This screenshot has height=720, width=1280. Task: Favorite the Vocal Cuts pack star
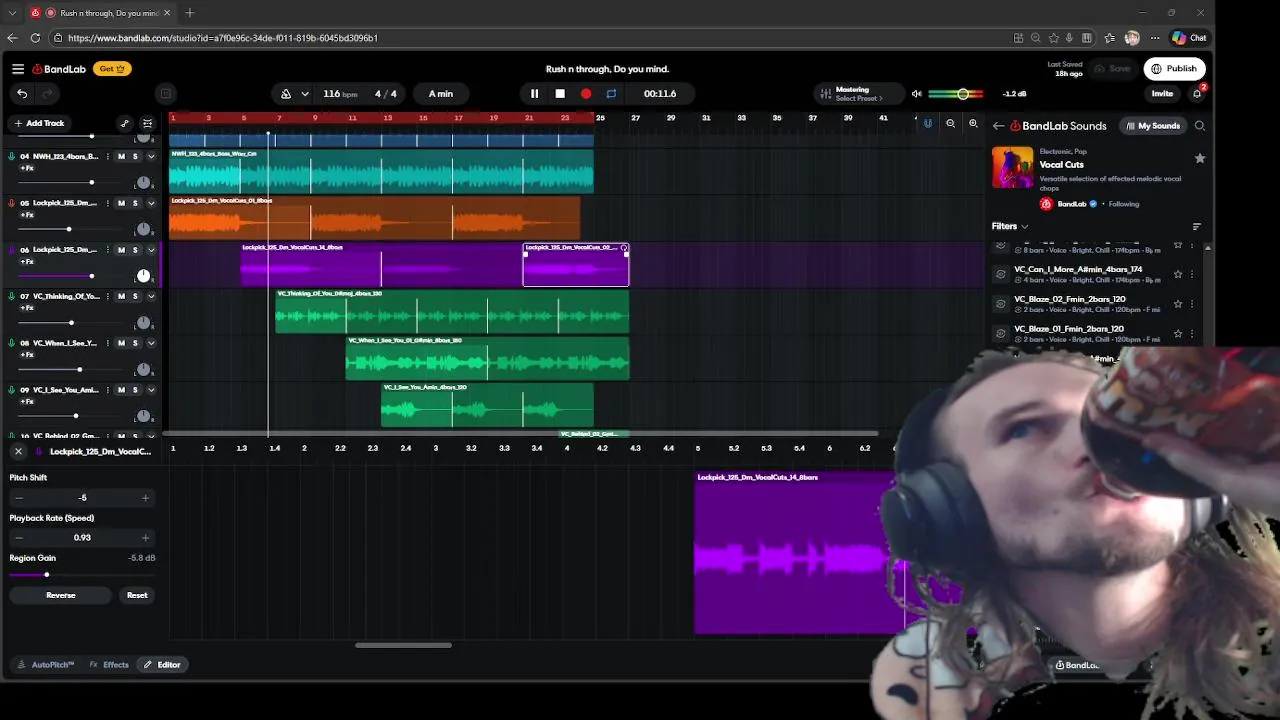click(1200, 158)
